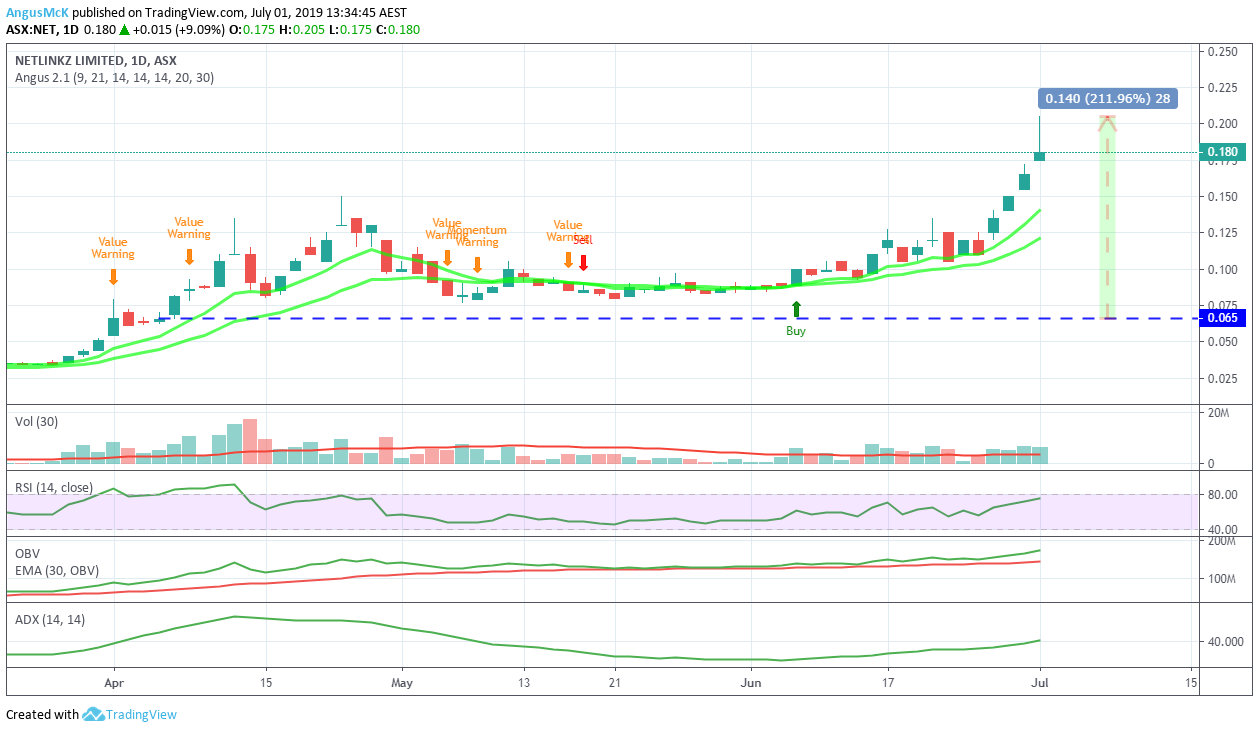Image resolution: width=1259 pixels, height=732 pixels.
Task: Select the ASX:NET, 1D symbol text
Action: (x=42, y=29)
